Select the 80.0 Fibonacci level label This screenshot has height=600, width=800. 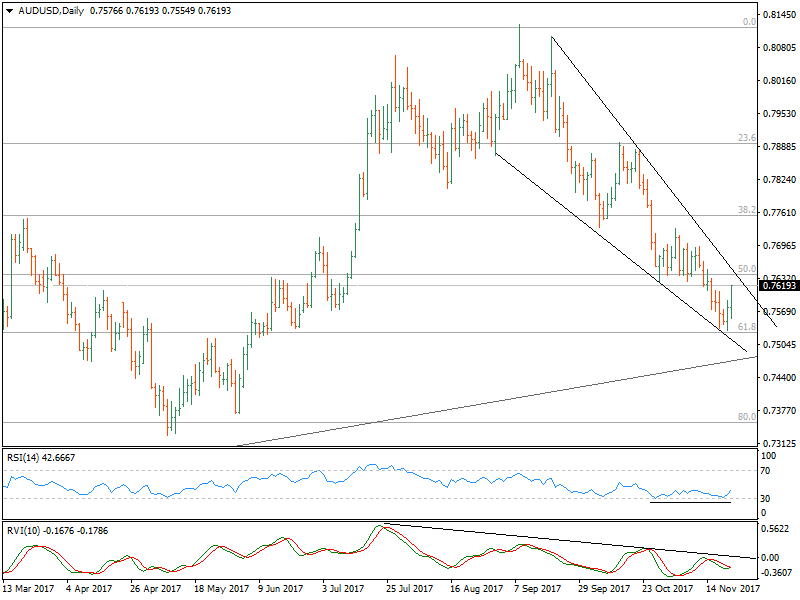(x=746, y=416)
